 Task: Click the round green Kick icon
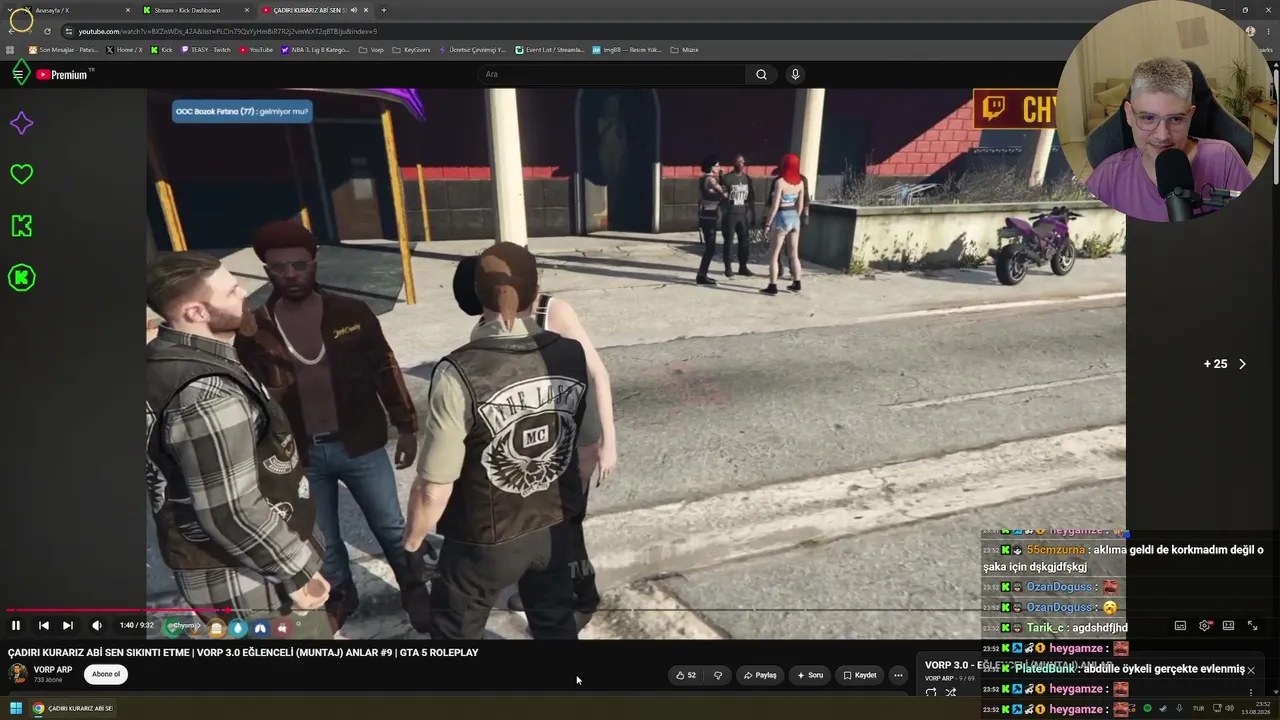pyautogui.click(x=21, y=278)
